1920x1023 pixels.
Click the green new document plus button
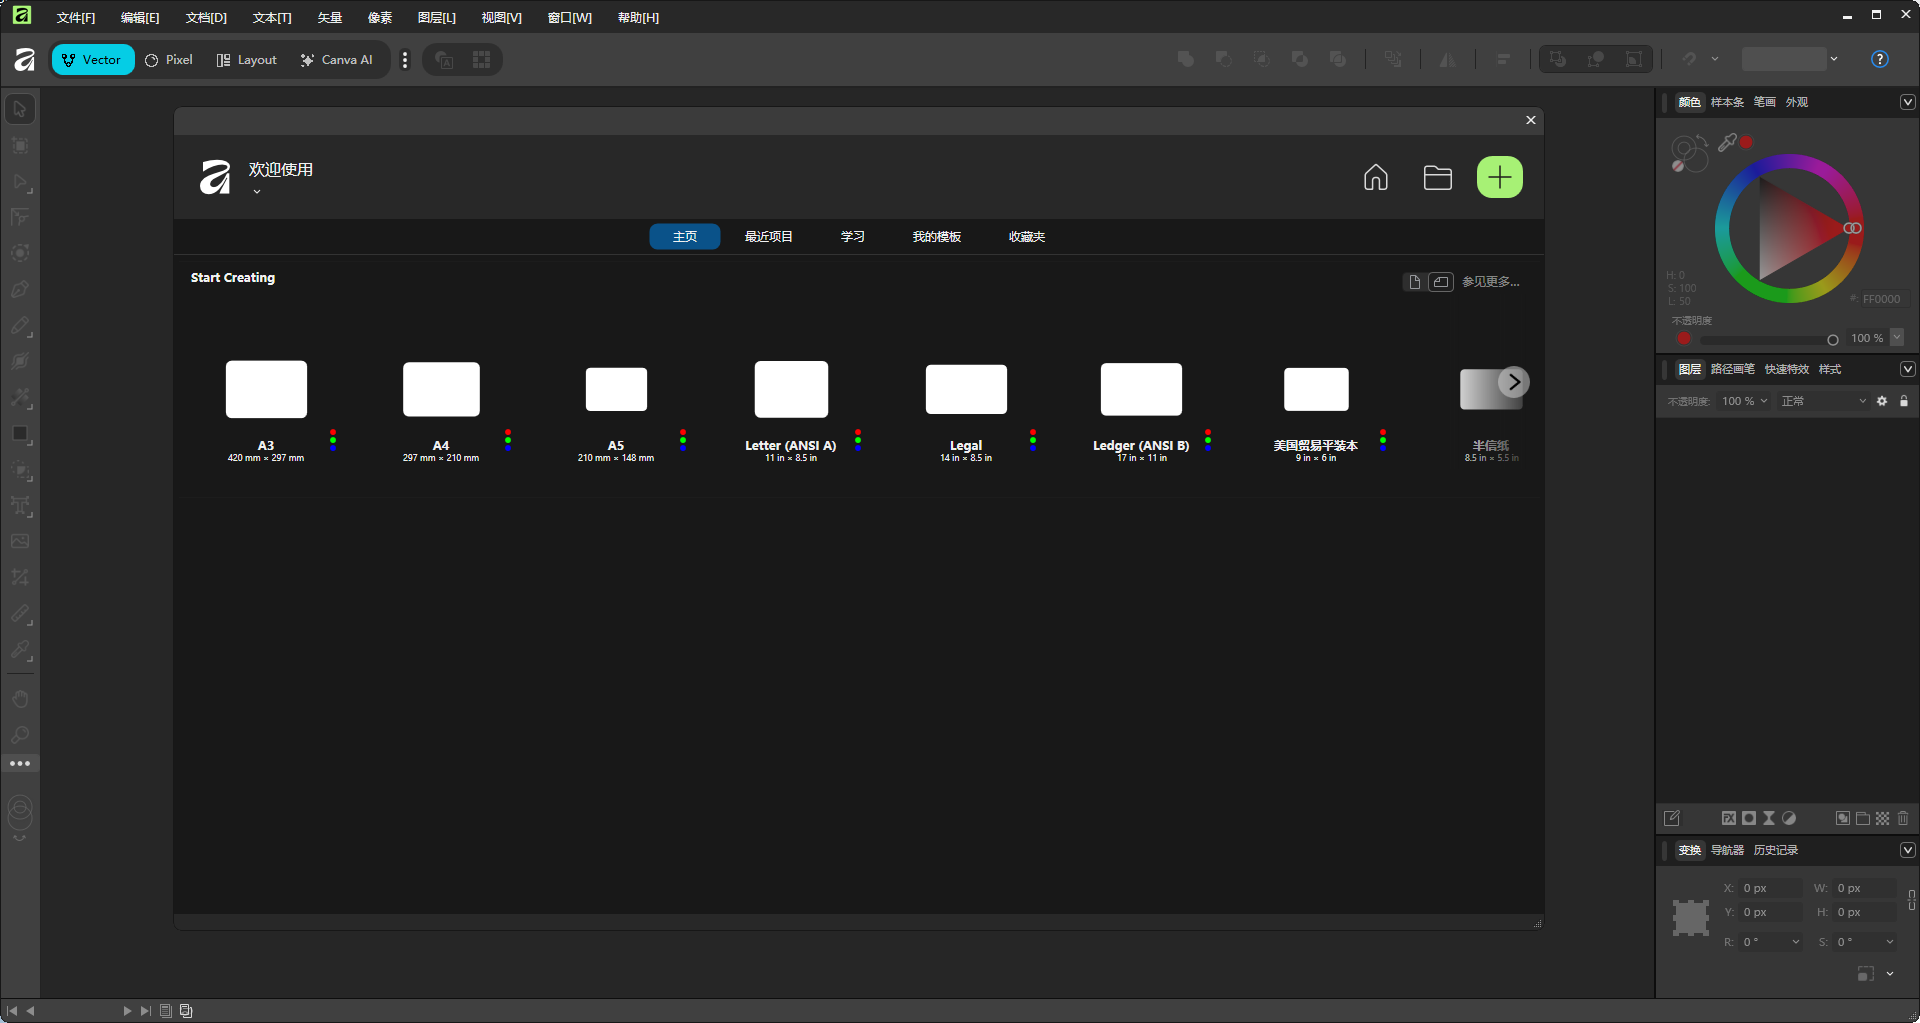[1499, 177]
